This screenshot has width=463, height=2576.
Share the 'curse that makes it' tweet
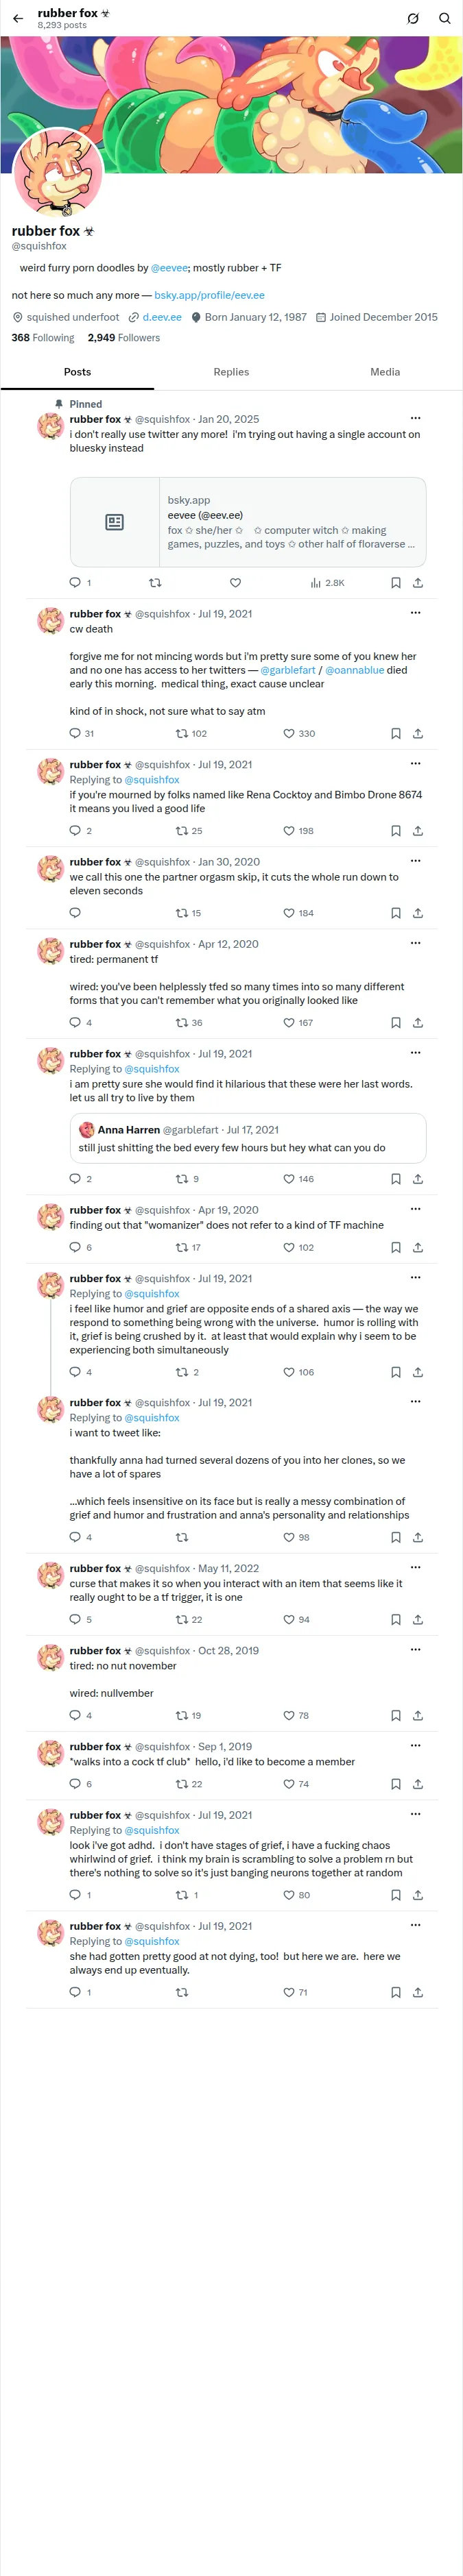[x=418, y=1619]
